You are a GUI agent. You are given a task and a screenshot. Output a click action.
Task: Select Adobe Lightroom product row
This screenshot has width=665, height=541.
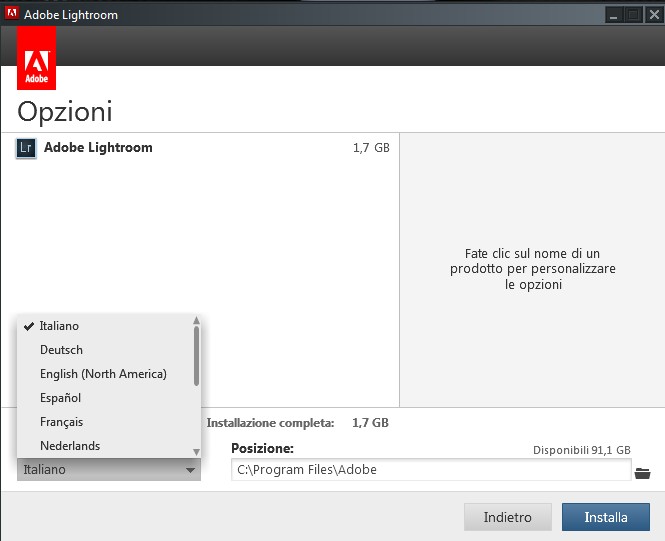click(x=202, y=148)
